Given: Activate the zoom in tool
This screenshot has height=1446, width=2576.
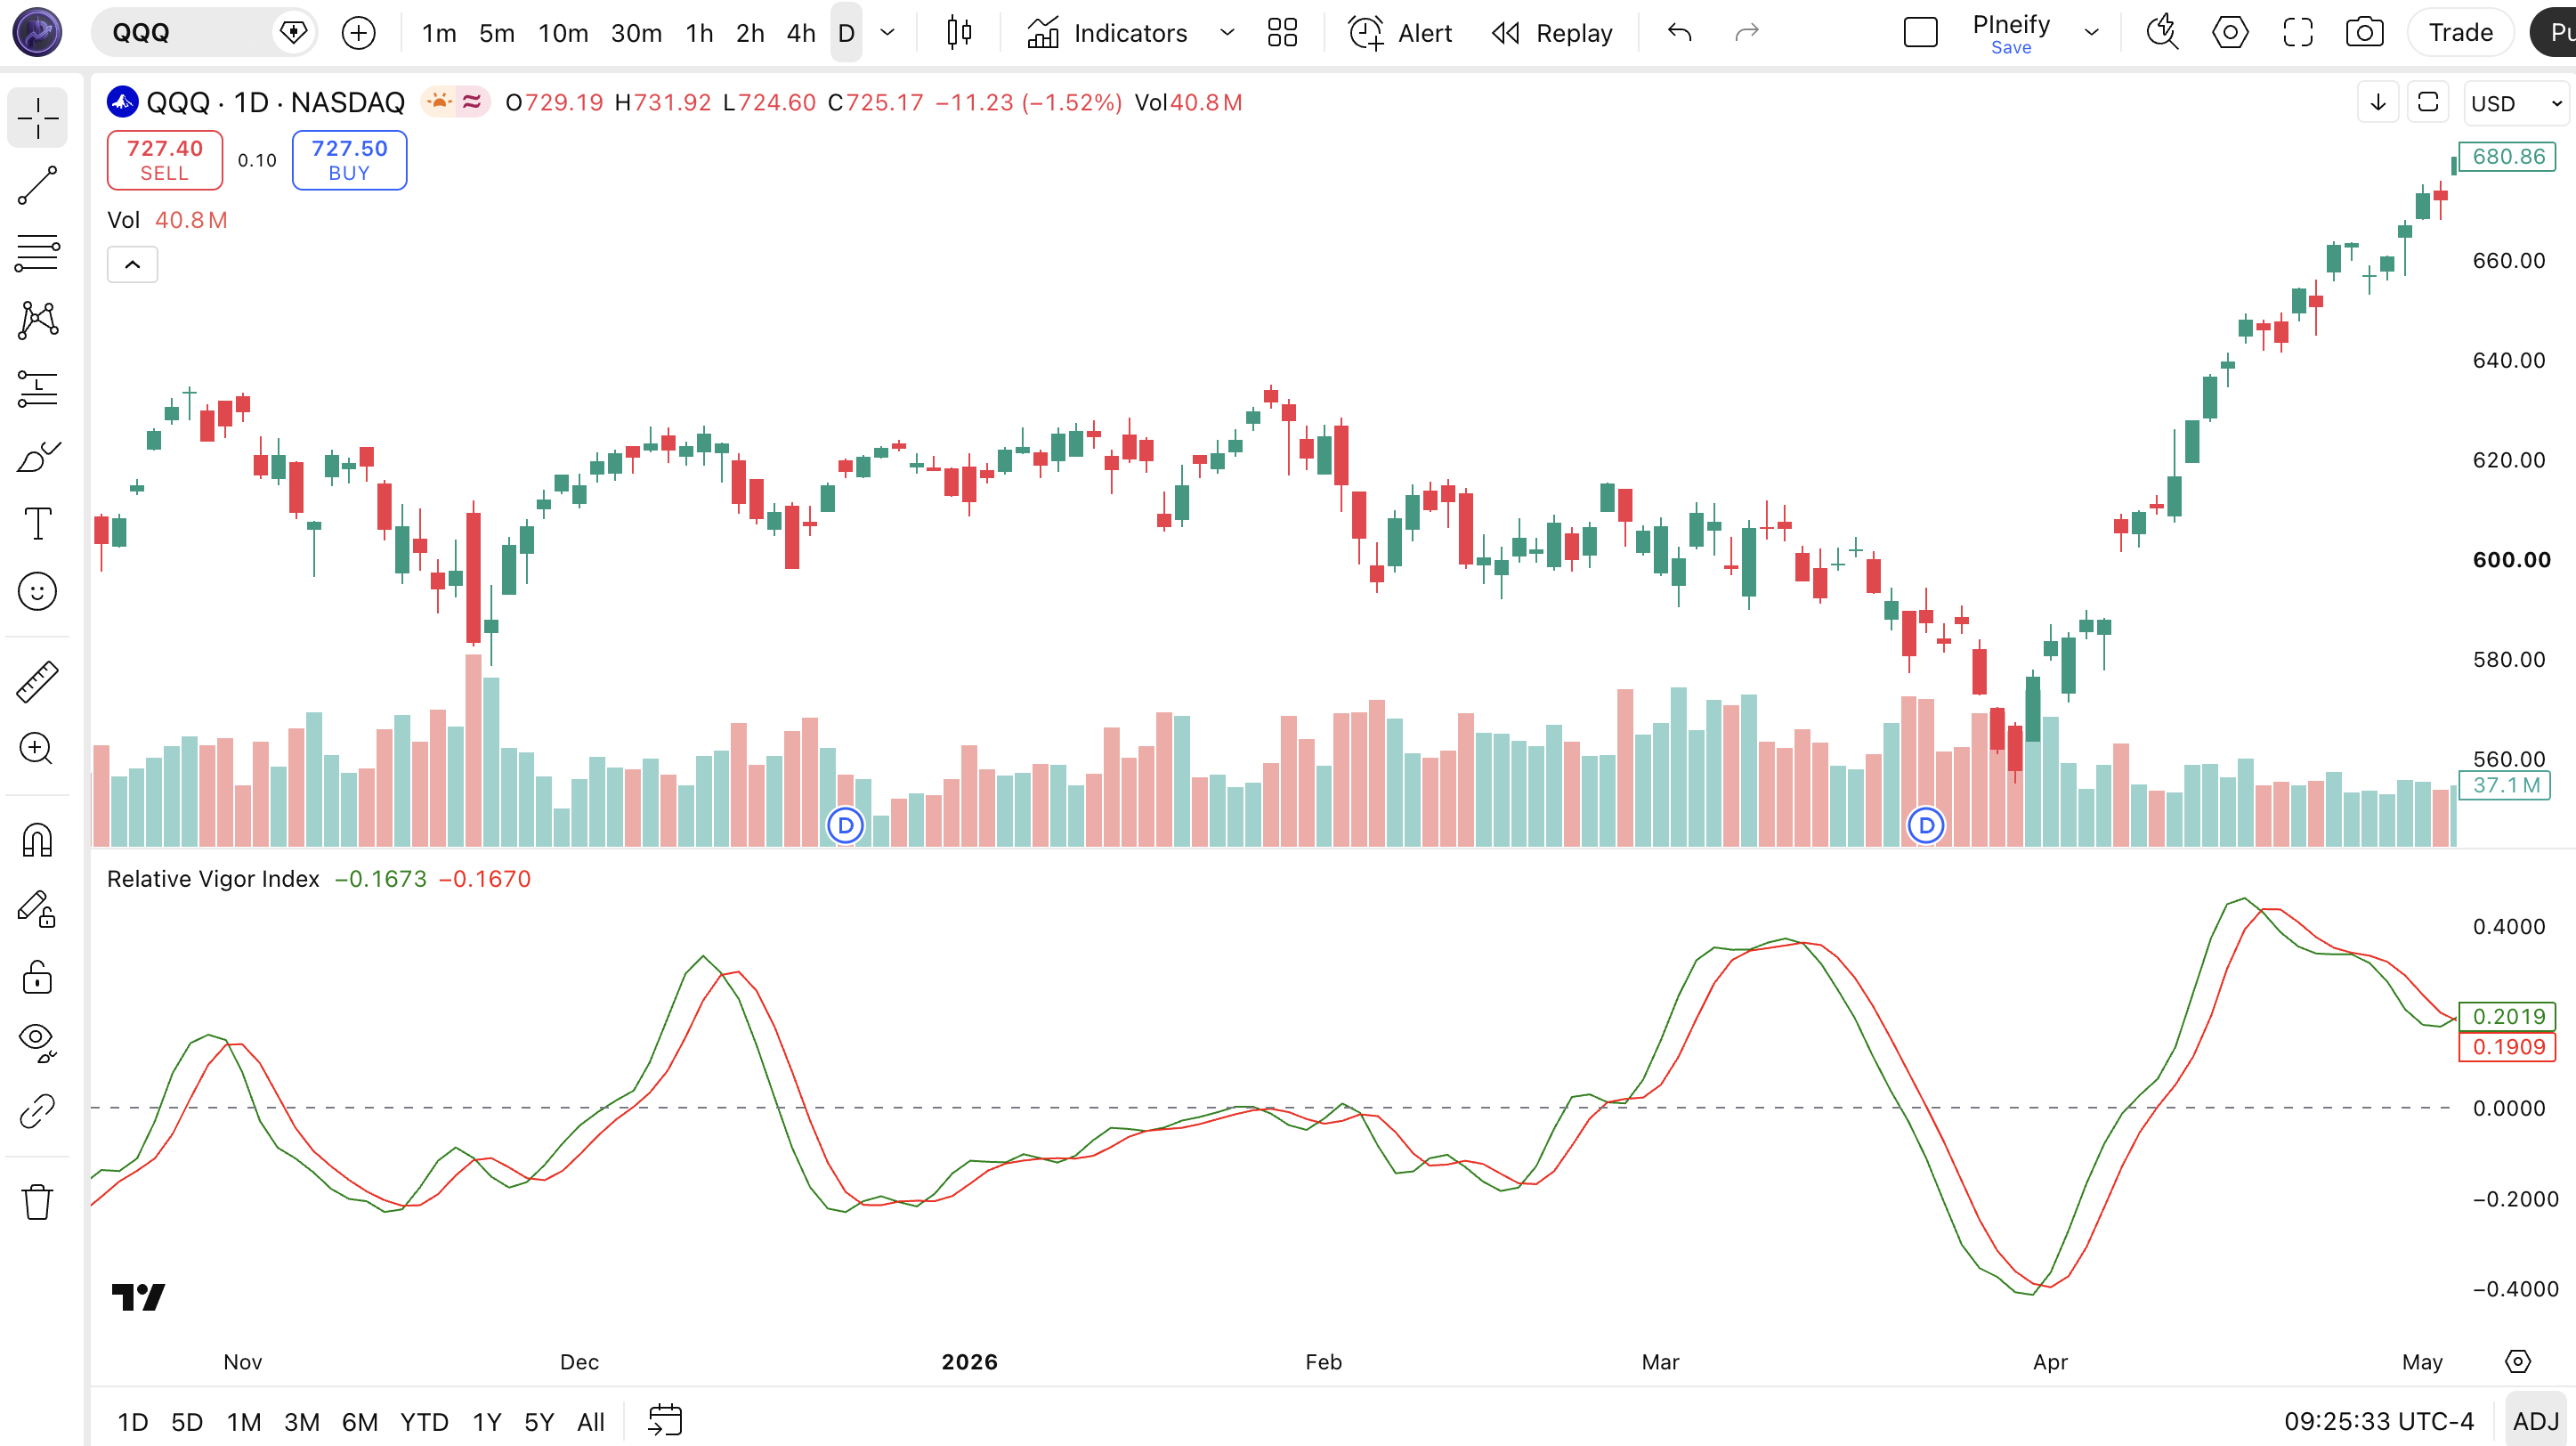Looking at the screenshot, I should pyautogui.click(x=37, y=748).
